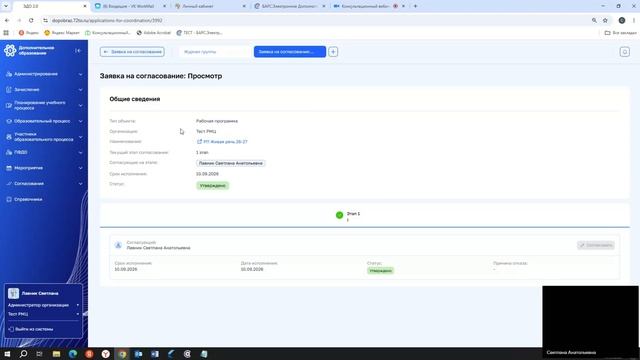Click the plus button to add a tab

[333, 52]
